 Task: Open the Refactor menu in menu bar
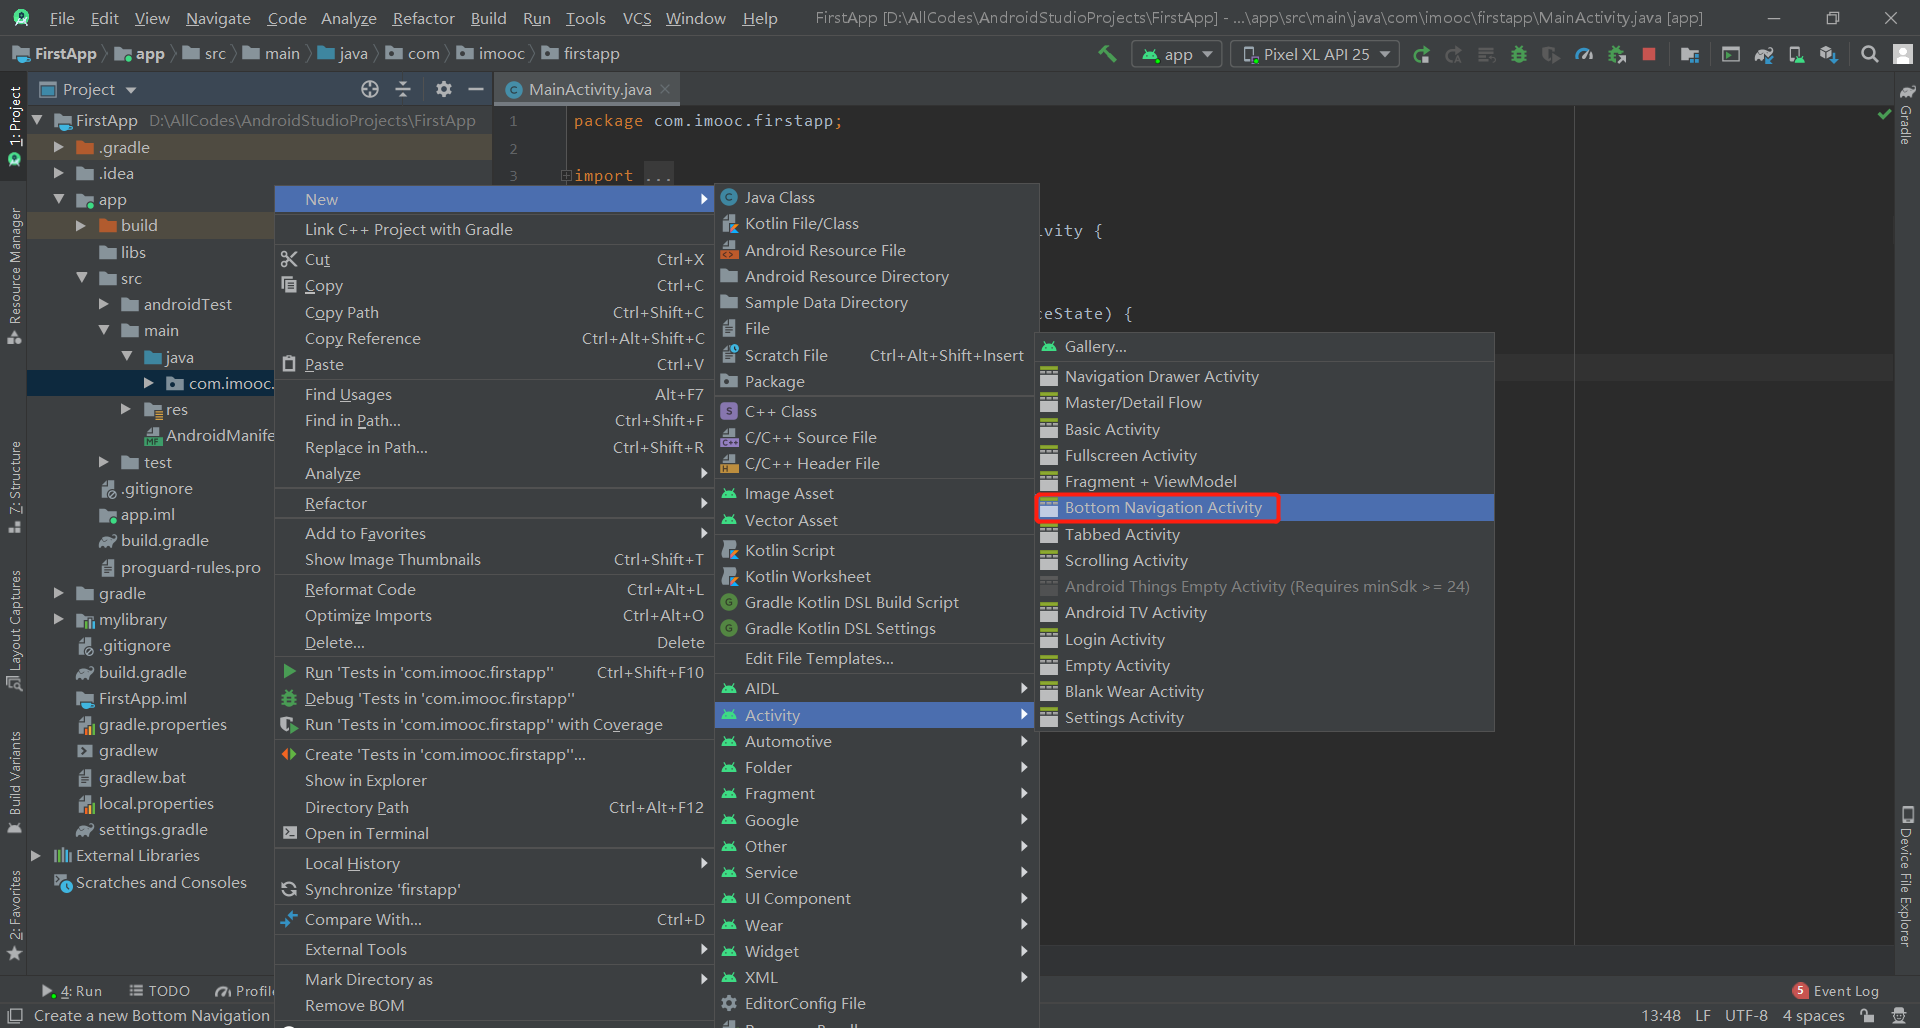pos(423,18)
